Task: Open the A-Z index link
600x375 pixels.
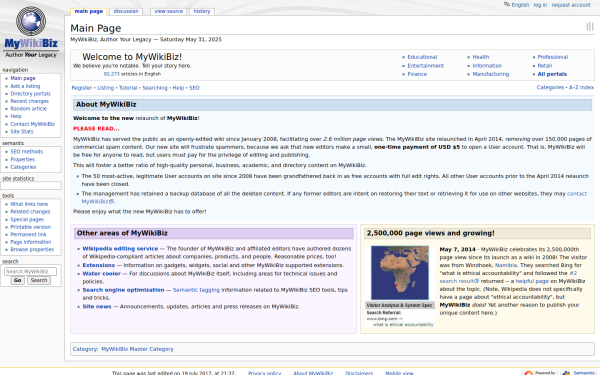Action: (581, 88)
